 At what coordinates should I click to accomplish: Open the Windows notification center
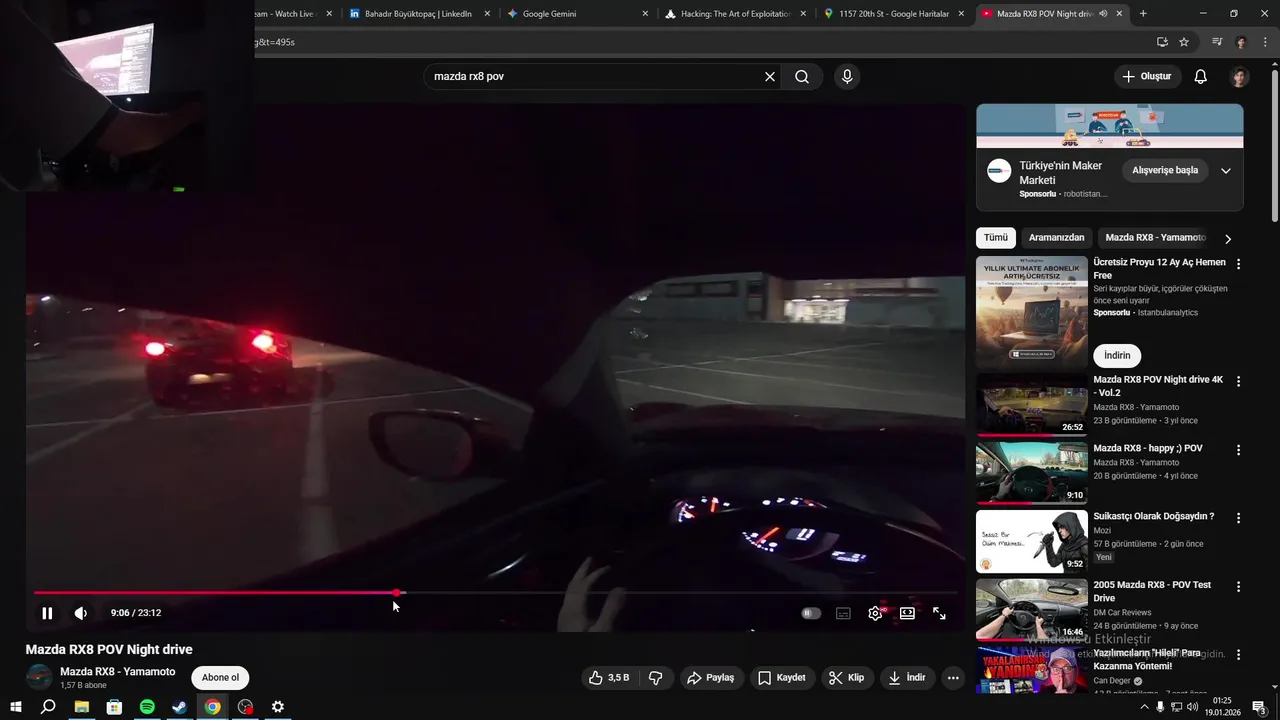[x=1259, y=707]
